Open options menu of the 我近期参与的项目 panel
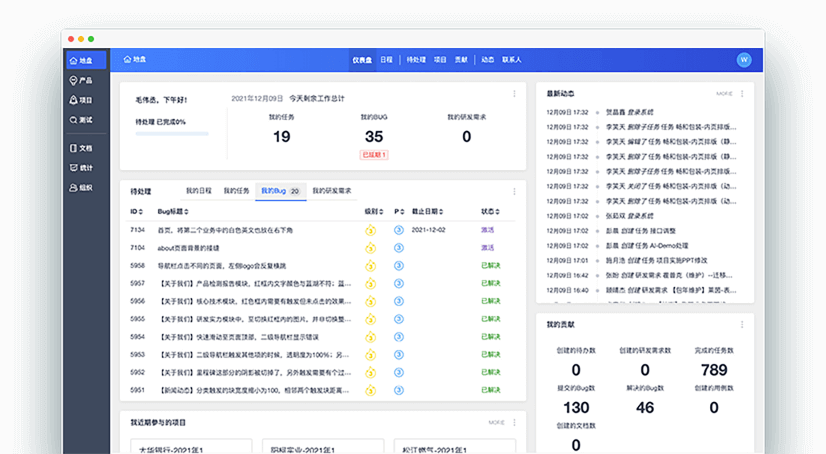 point(514,422)
